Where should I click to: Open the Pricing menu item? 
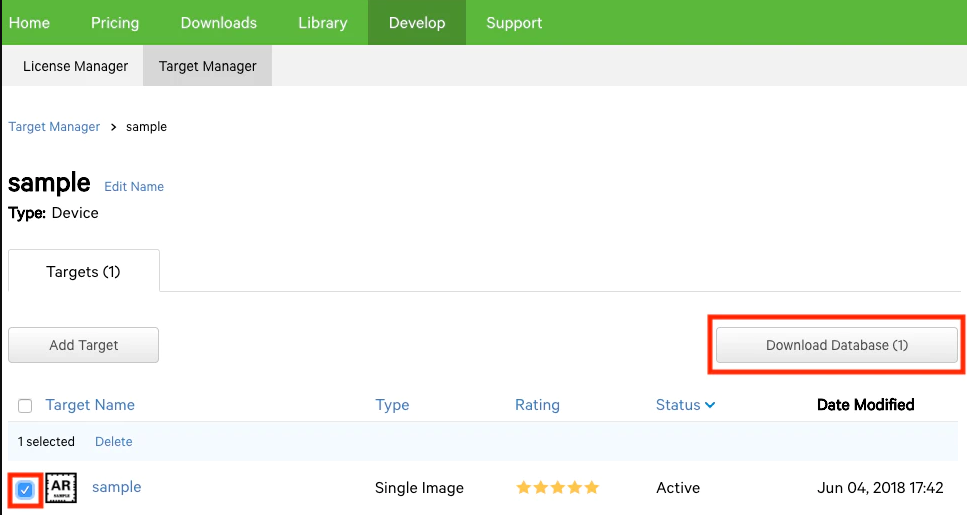pyautogui.click(x=115, y=22)
